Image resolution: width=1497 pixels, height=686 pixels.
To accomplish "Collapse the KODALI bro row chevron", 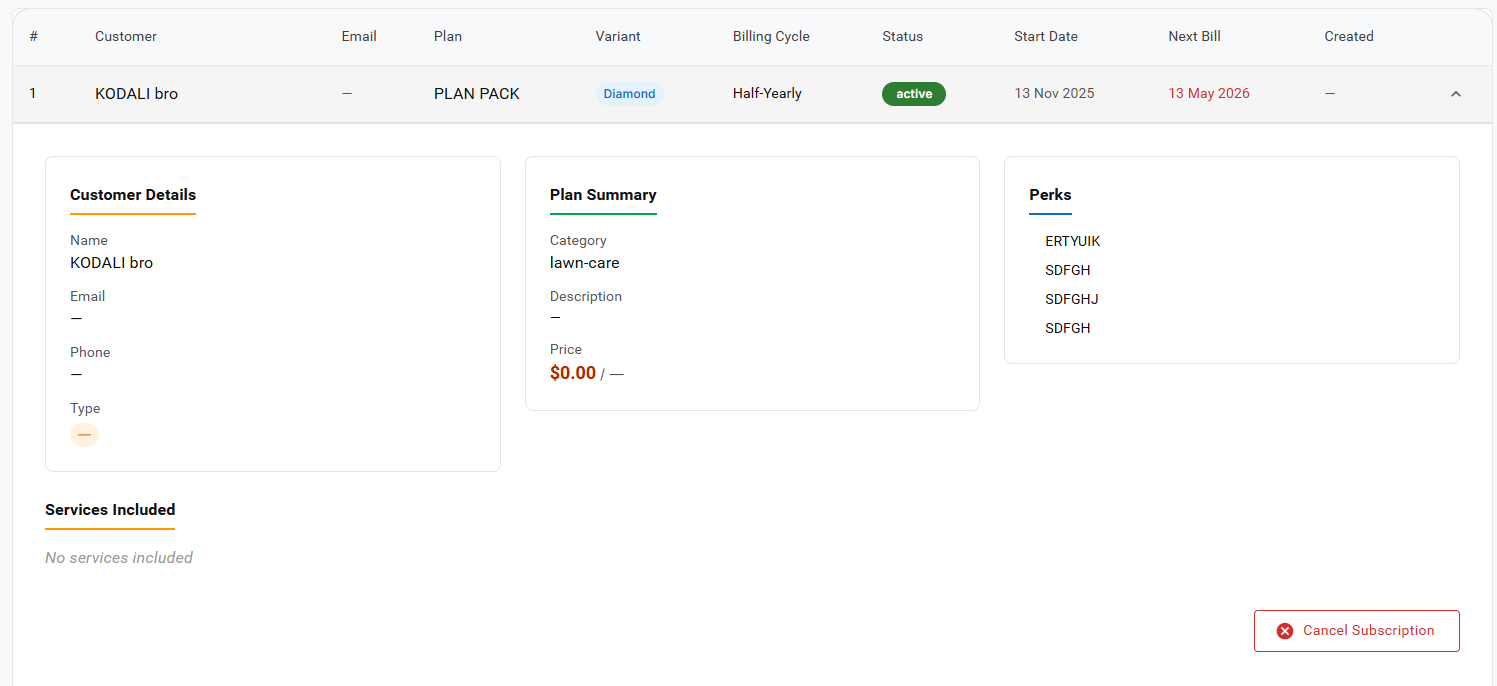I will (1456, 94).
